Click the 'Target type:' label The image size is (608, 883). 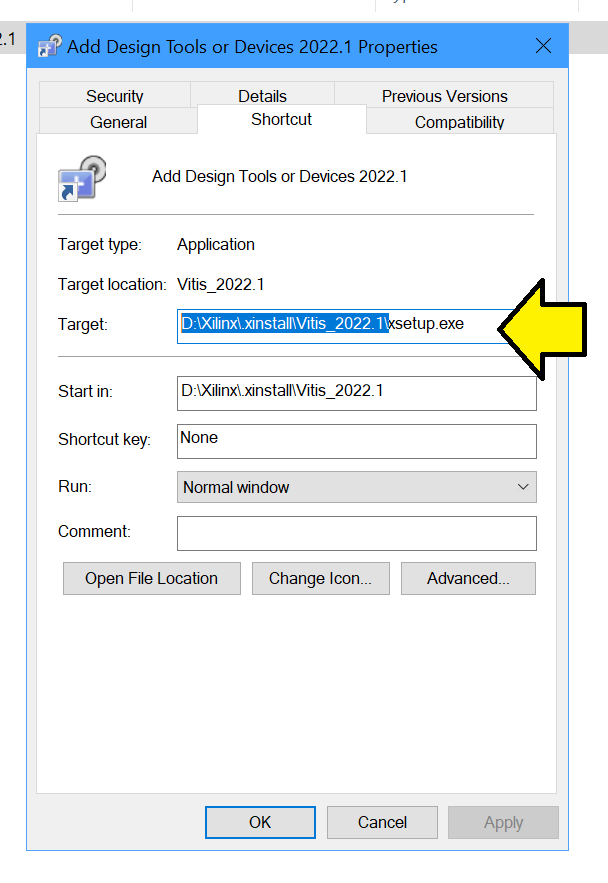tap(100, 244)
